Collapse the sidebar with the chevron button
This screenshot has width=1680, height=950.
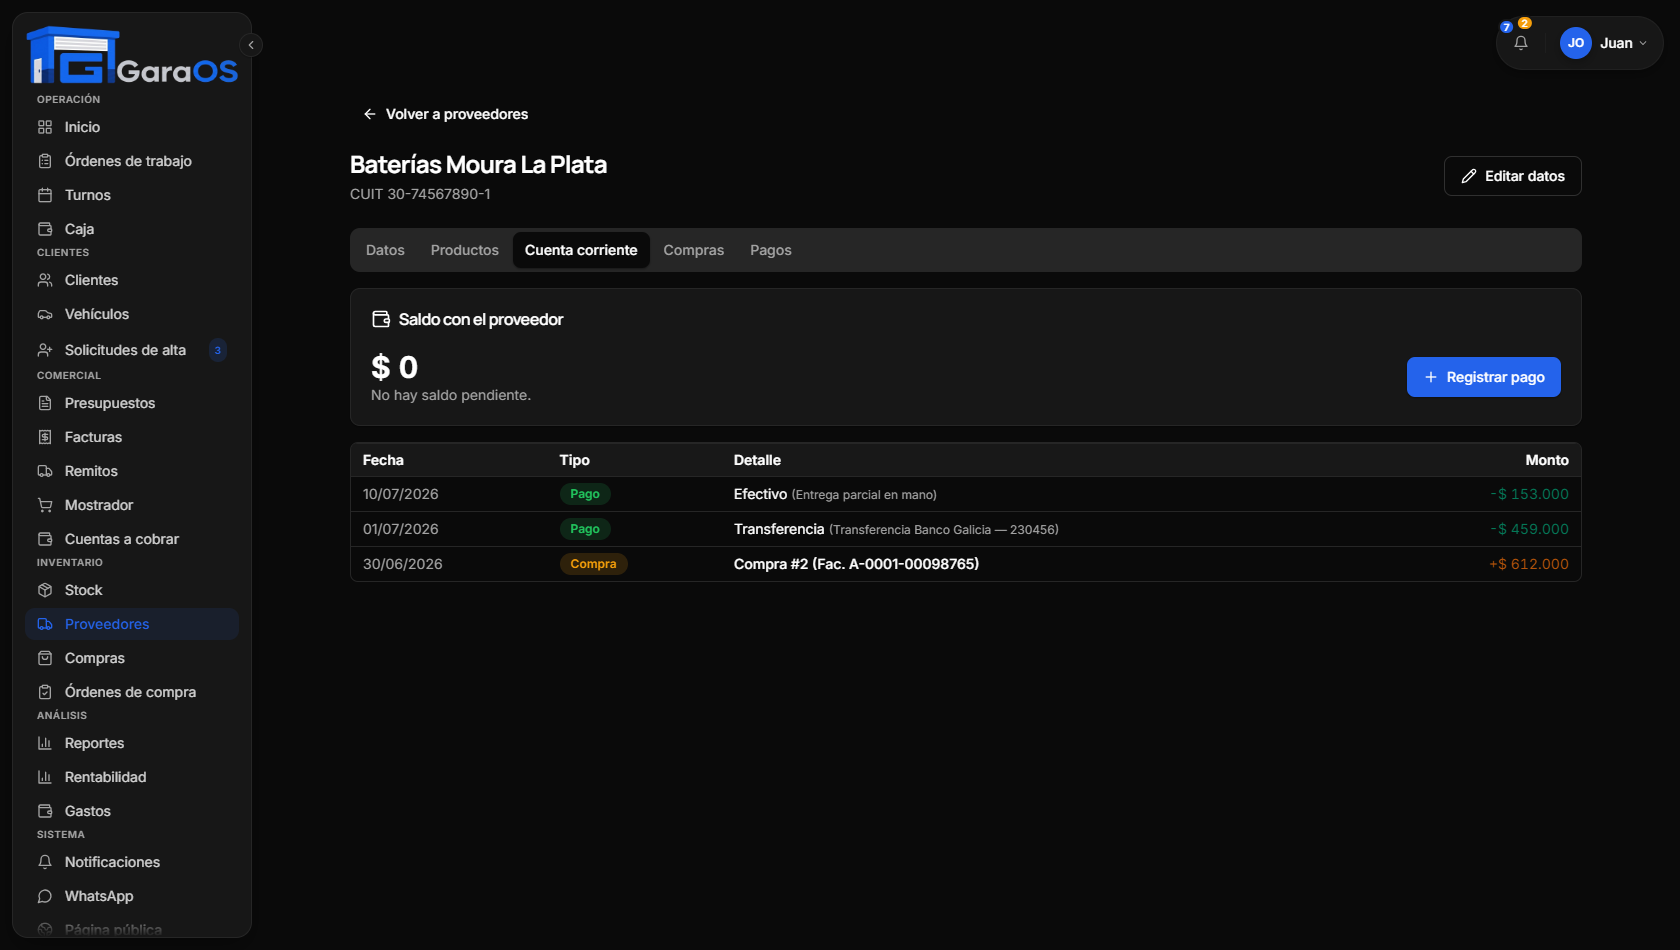tap(251, 45)
